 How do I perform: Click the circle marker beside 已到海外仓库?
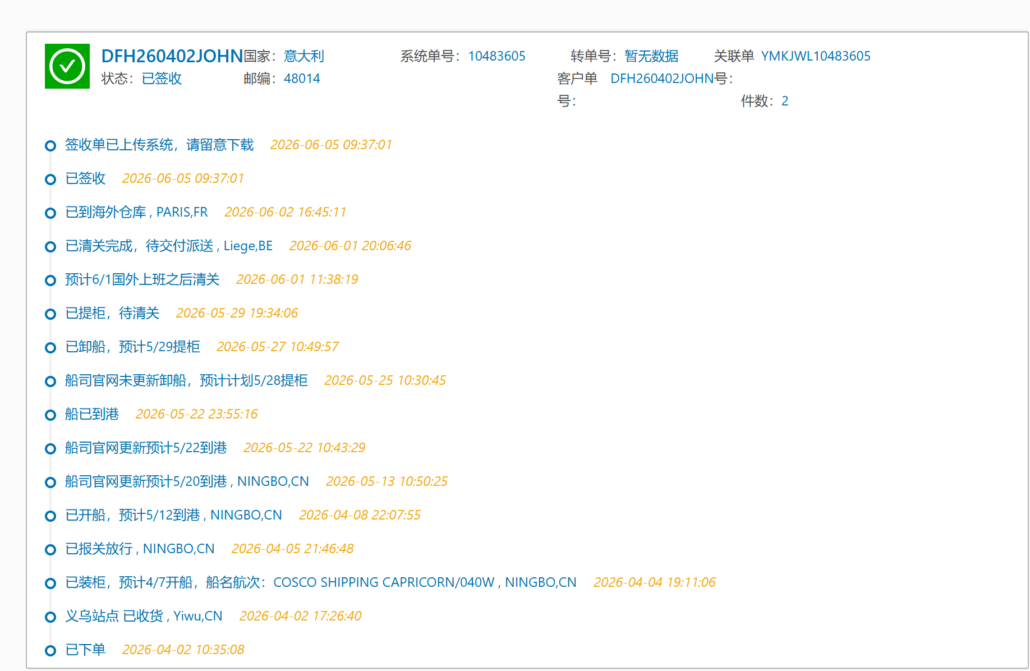(x=51, y=213)
